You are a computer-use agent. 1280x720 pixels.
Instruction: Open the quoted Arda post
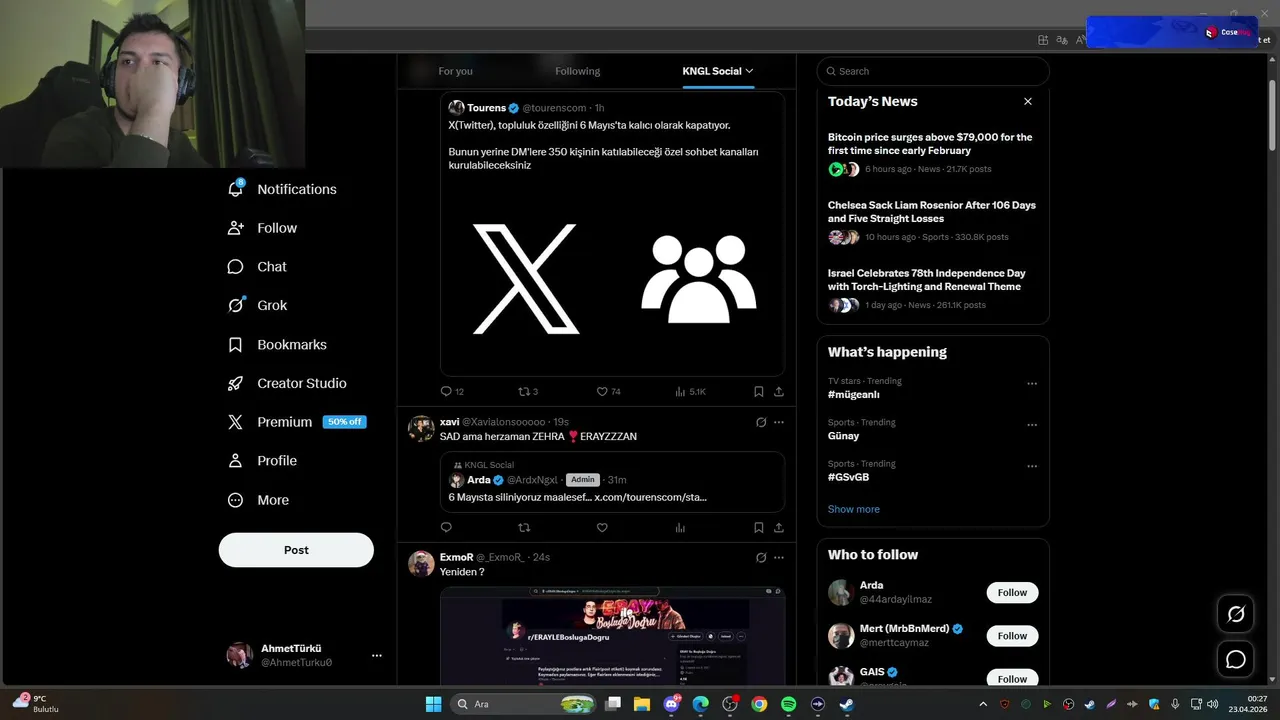pyautogui.click(x=612, y=482)
